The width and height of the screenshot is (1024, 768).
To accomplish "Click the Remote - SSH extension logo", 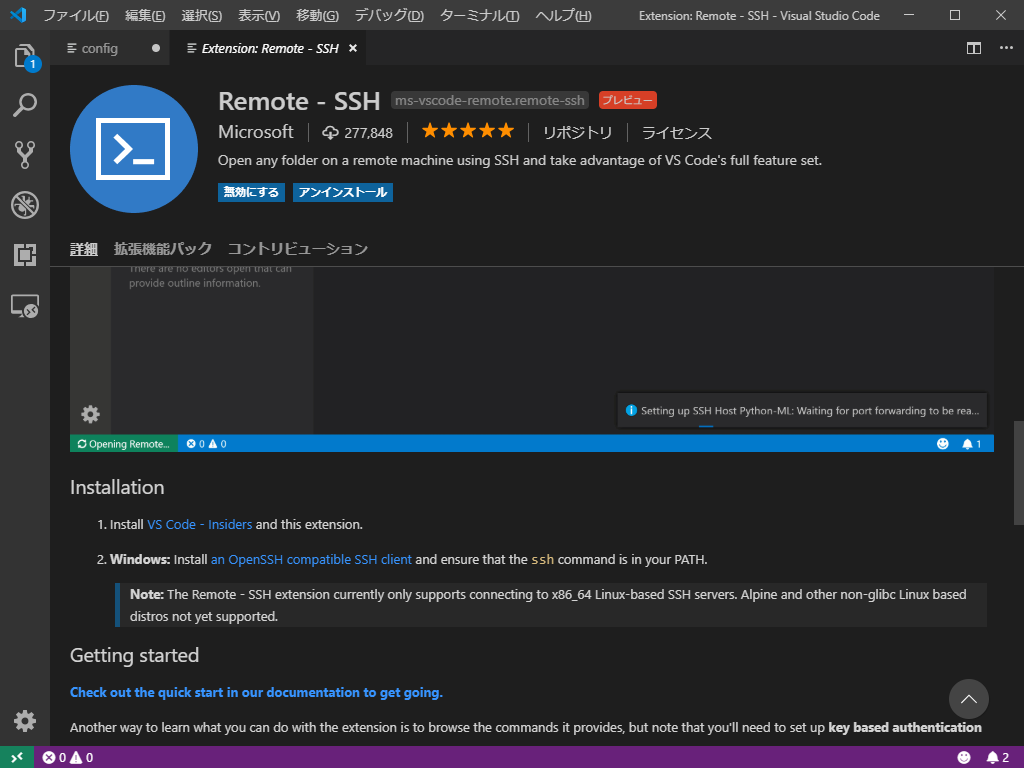I will click(x=134, y=149).
